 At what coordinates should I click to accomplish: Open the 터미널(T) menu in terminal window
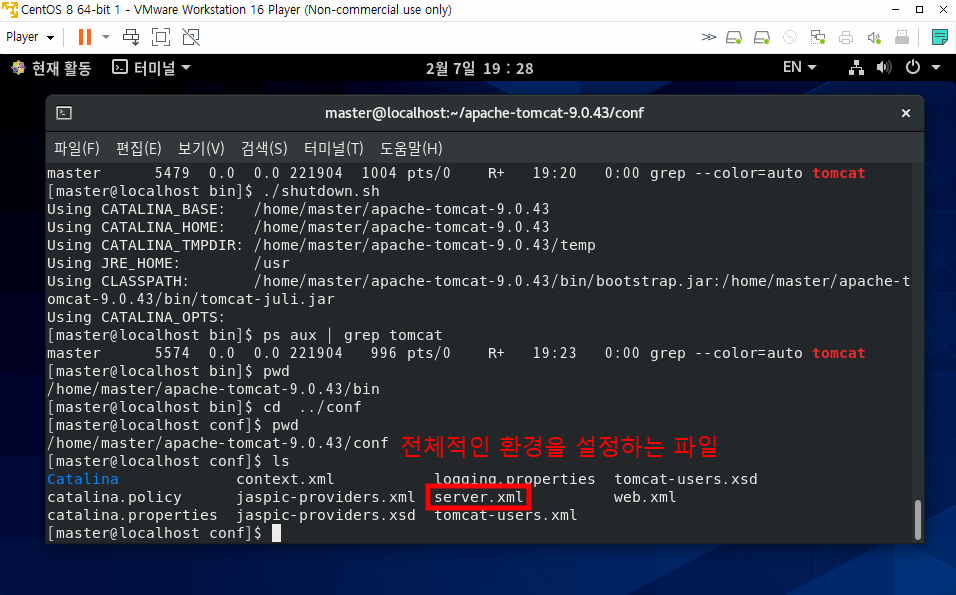click(x=334, y=148)
